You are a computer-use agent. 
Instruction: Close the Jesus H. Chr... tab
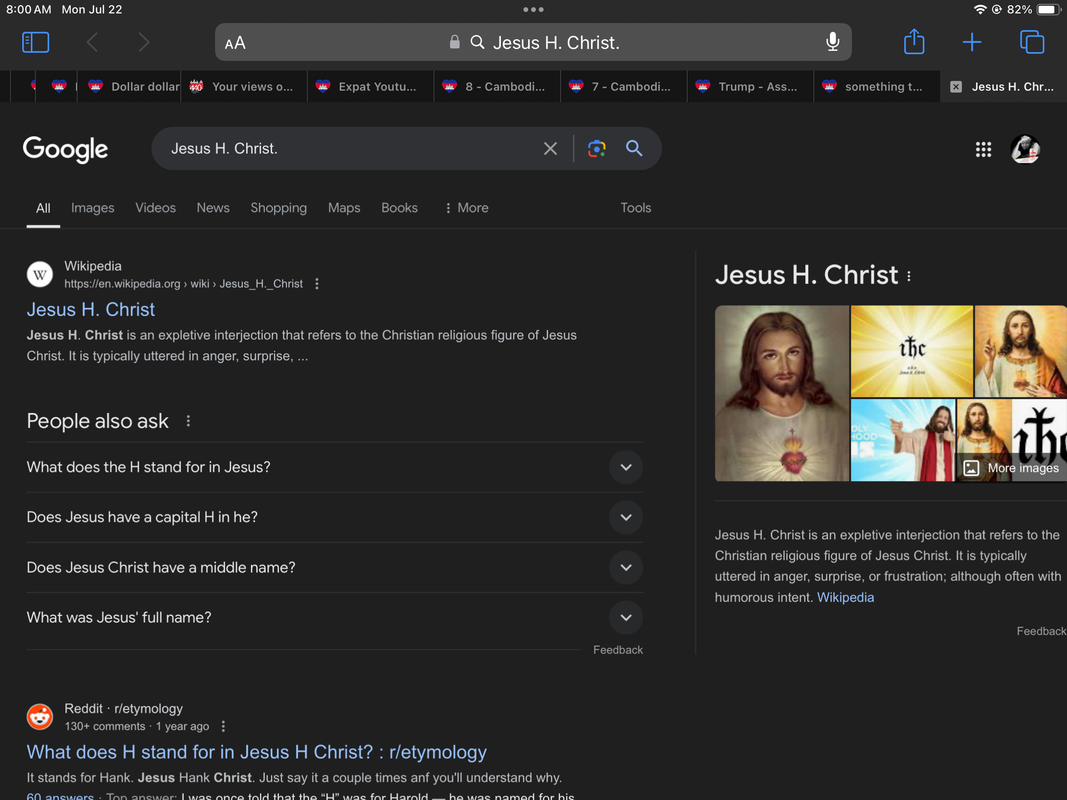pos(955,86)
